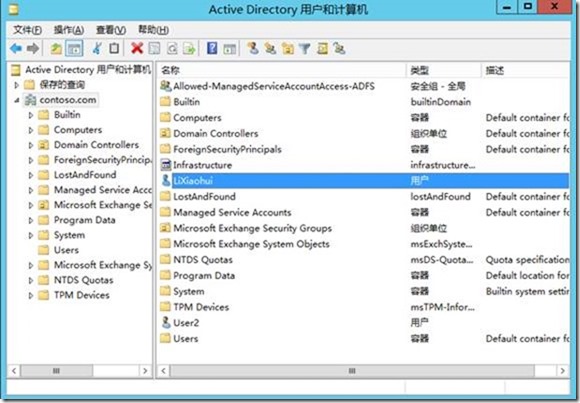The height and width of the screenshot is (403, 580).
Task: Click the Back arrow in toolbar
Action: point(16,48)
